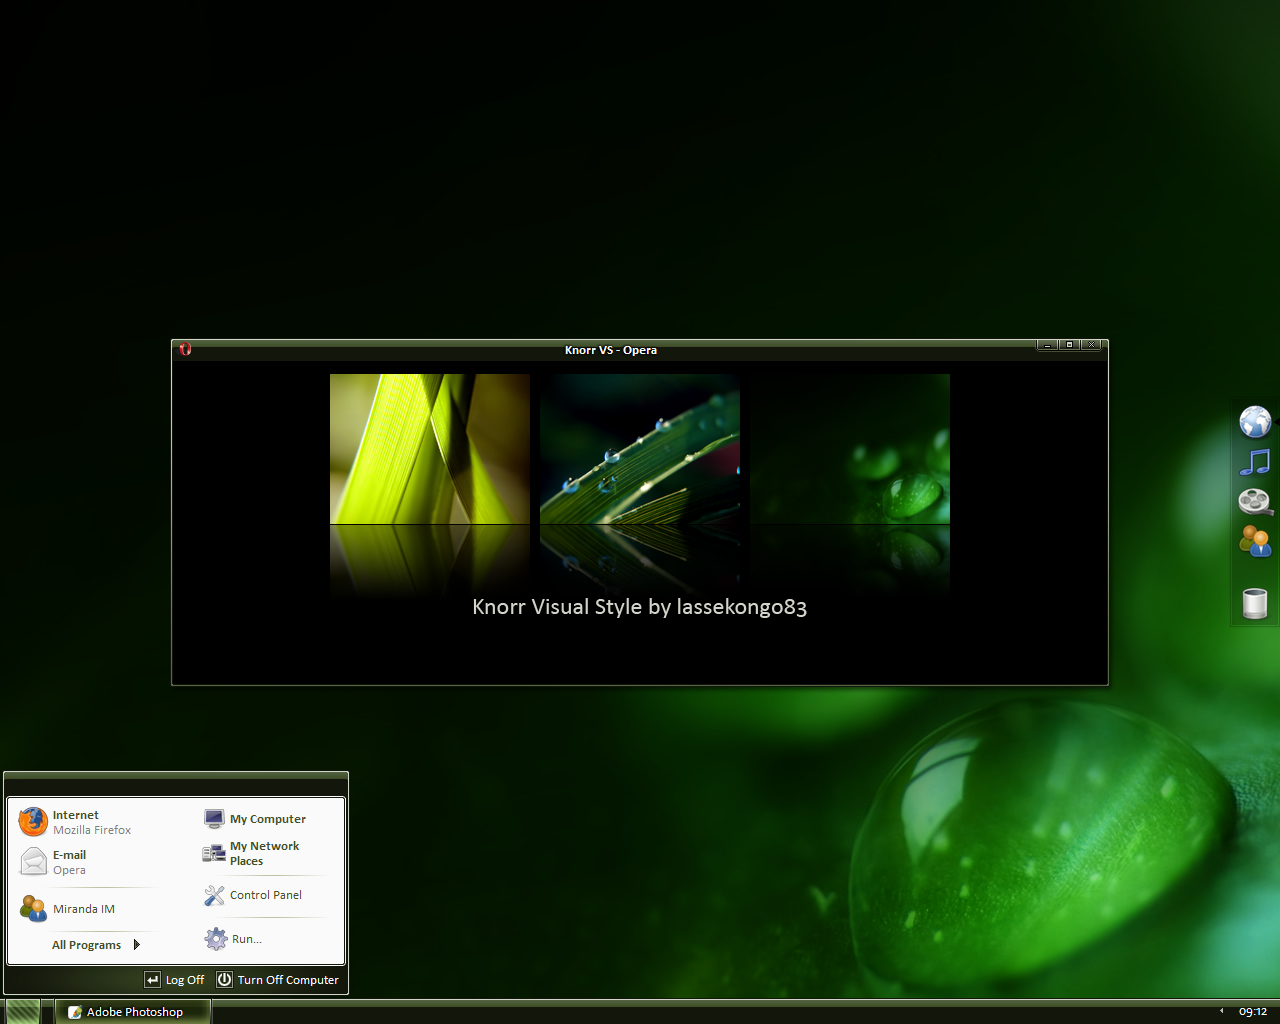This screenshot has width=1280, height=1024.
Task: Minimize the Opera window
Action: 1047,345
